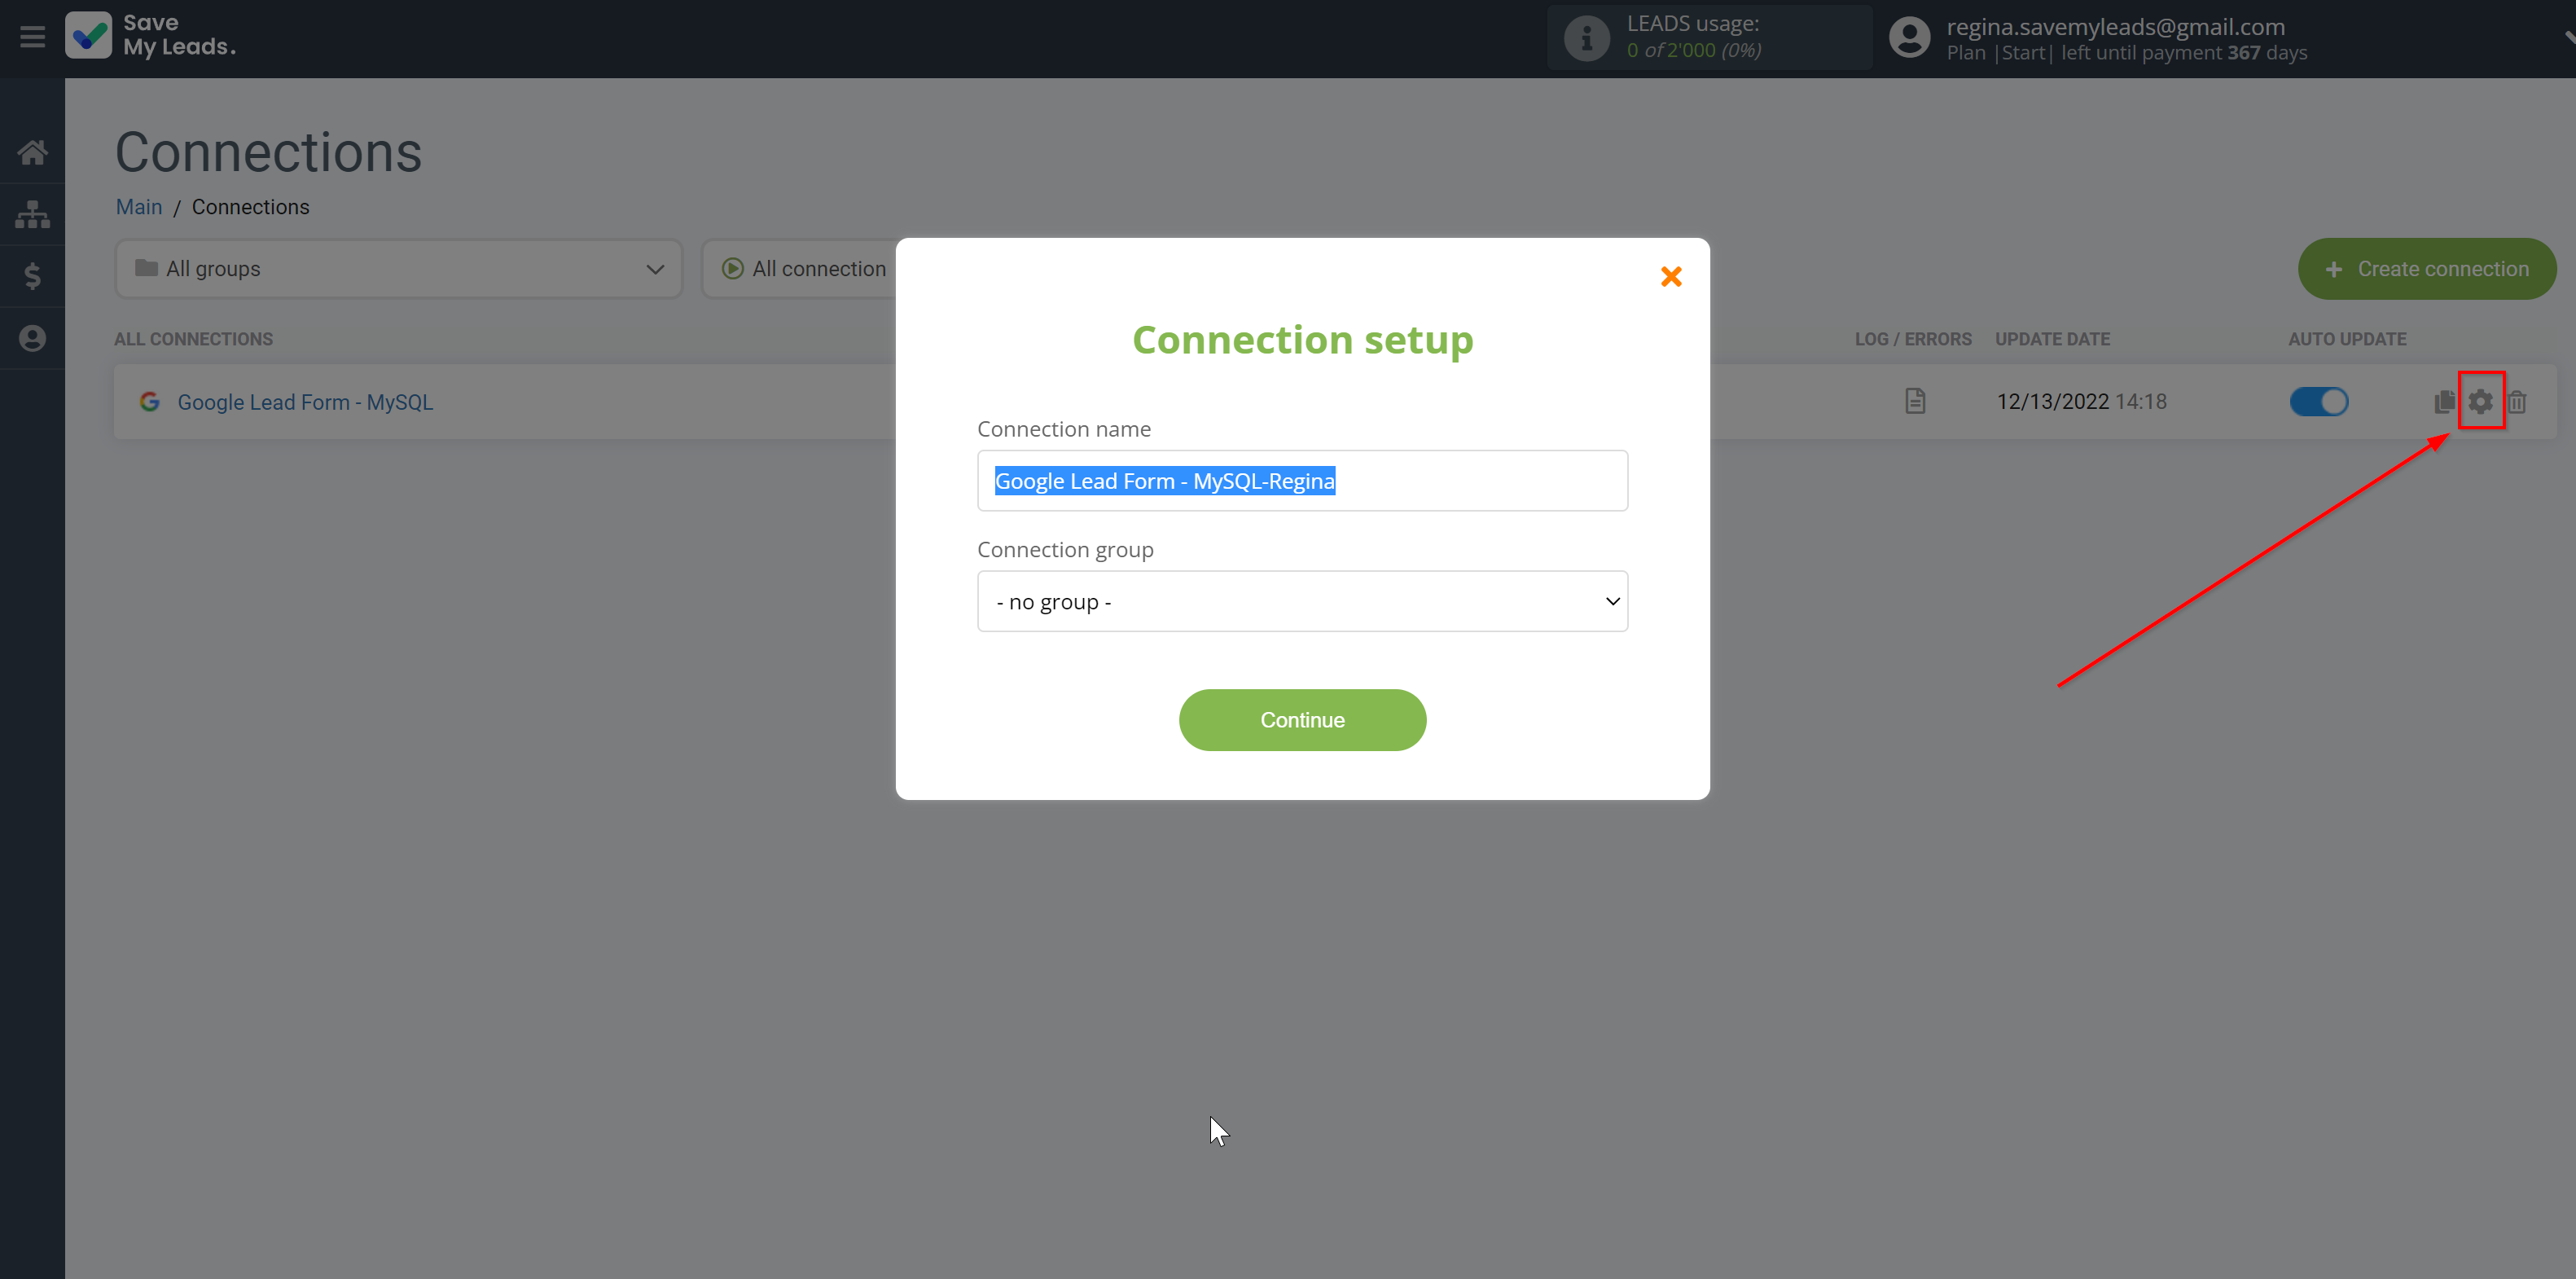Close the Connection setup dialog
Image resolution: width=2576 pixels, height=1279 pixels.
coord(1671,276)
